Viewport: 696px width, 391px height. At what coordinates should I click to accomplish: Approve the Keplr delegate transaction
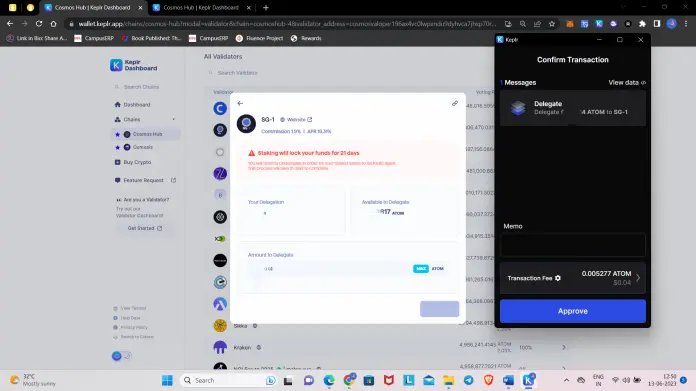click(573, 311)
